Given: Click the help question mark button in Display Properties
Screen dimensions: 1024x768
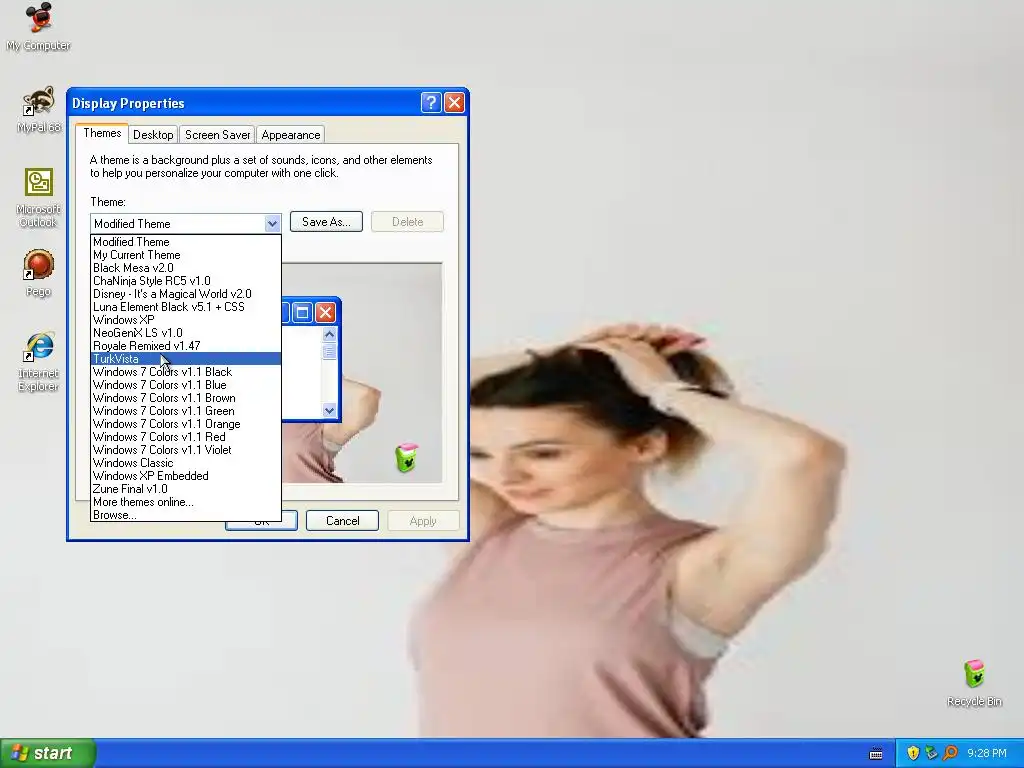Looking at the screenshot, I should (x=431, y=103).
